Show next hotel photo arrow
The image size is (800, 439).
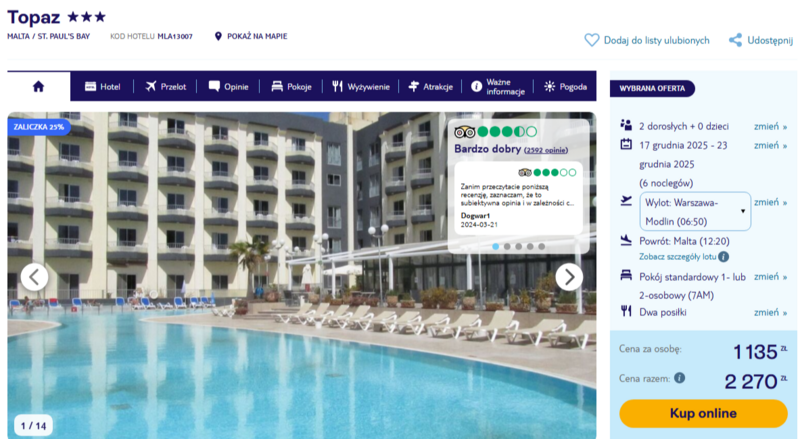click(x=569, y=277)
